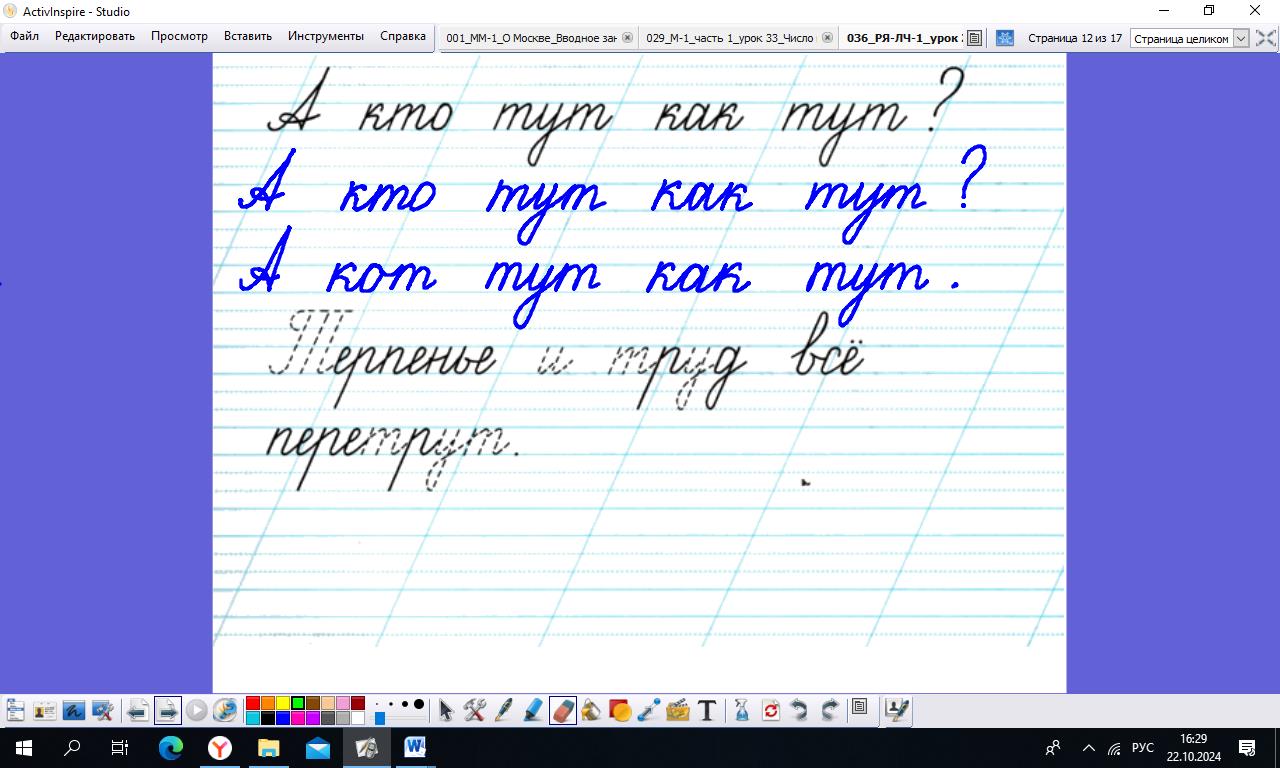Image resolution: width=1280 pixels, height=768 pixels.
Task: Open the taskbar notification center icon
Action: pos(1247,747)
